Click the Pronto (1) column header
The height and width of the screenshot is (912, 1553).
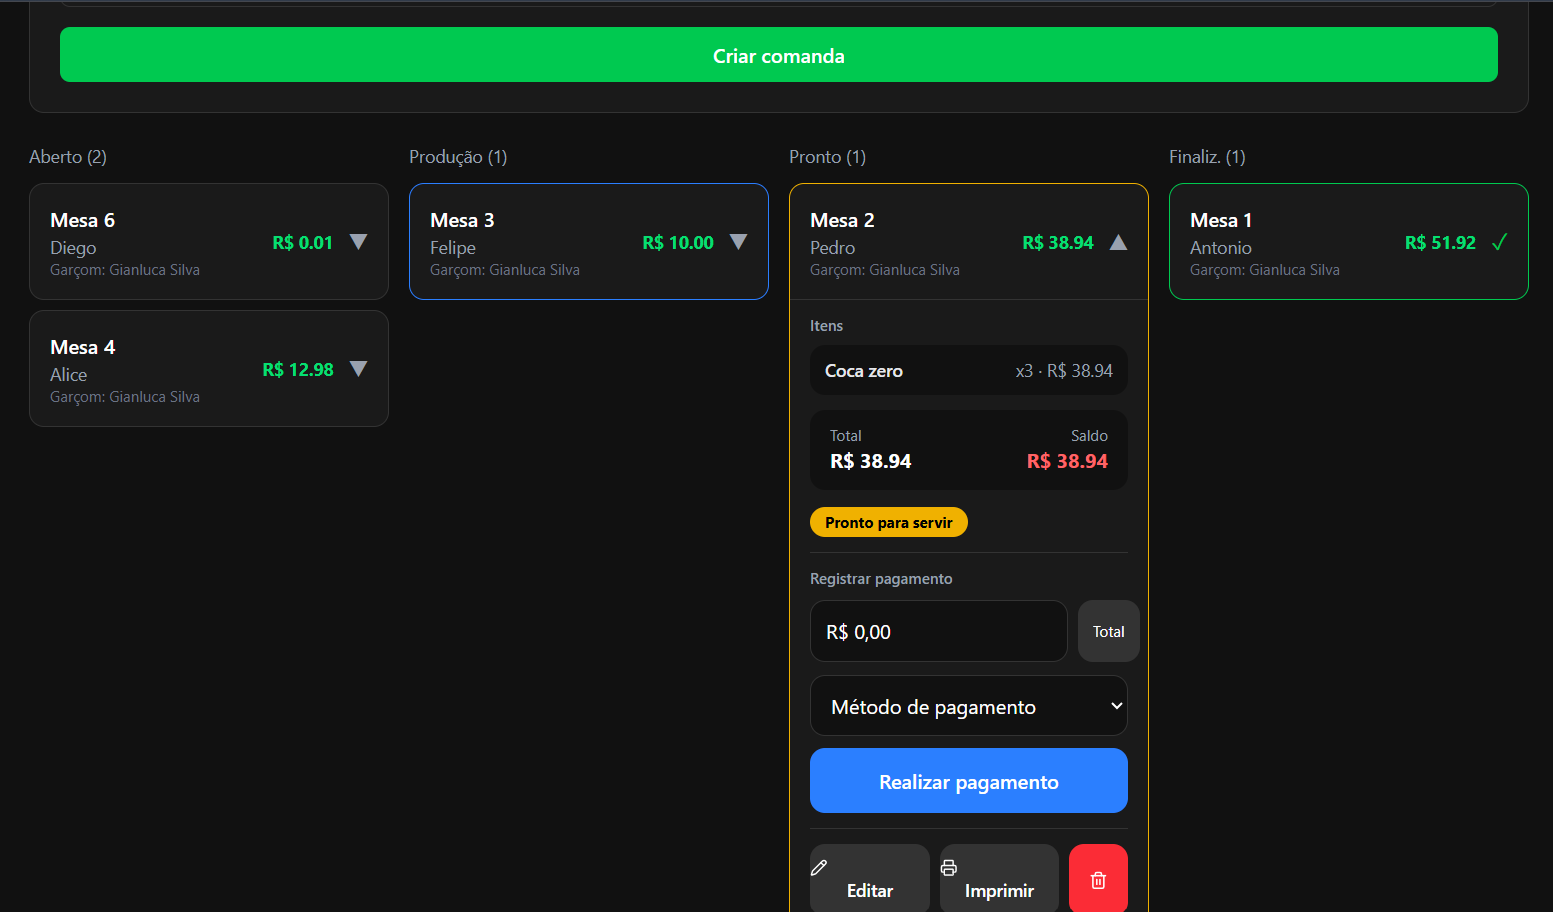(827, 157)
